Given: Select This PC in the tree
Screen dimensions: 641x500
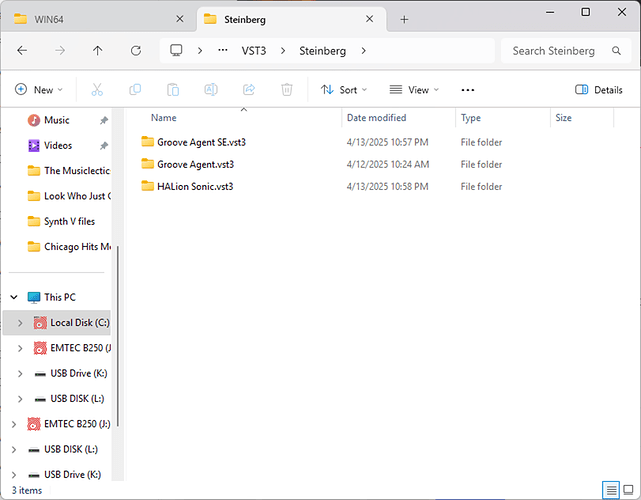Looking at the screenshot, I should tap(52, 297).
